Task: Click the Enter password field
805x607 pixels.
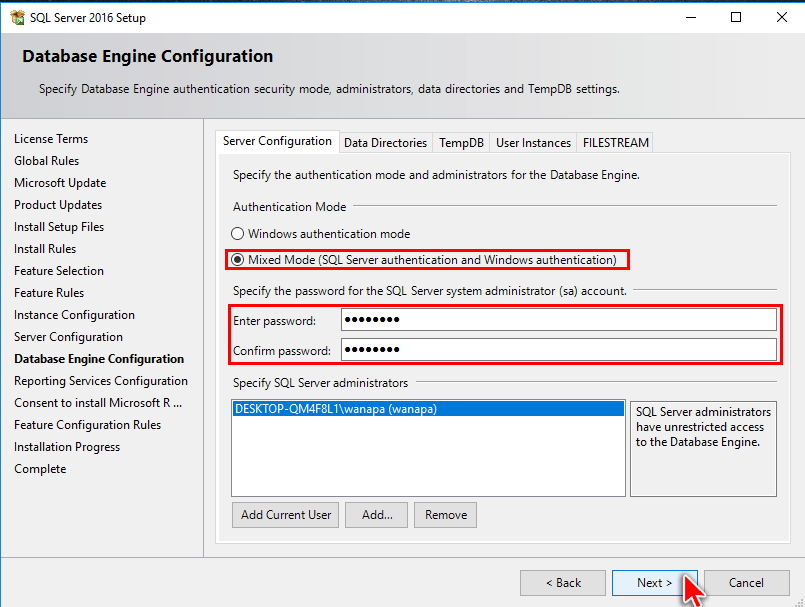Action: (x=559, y=320)
